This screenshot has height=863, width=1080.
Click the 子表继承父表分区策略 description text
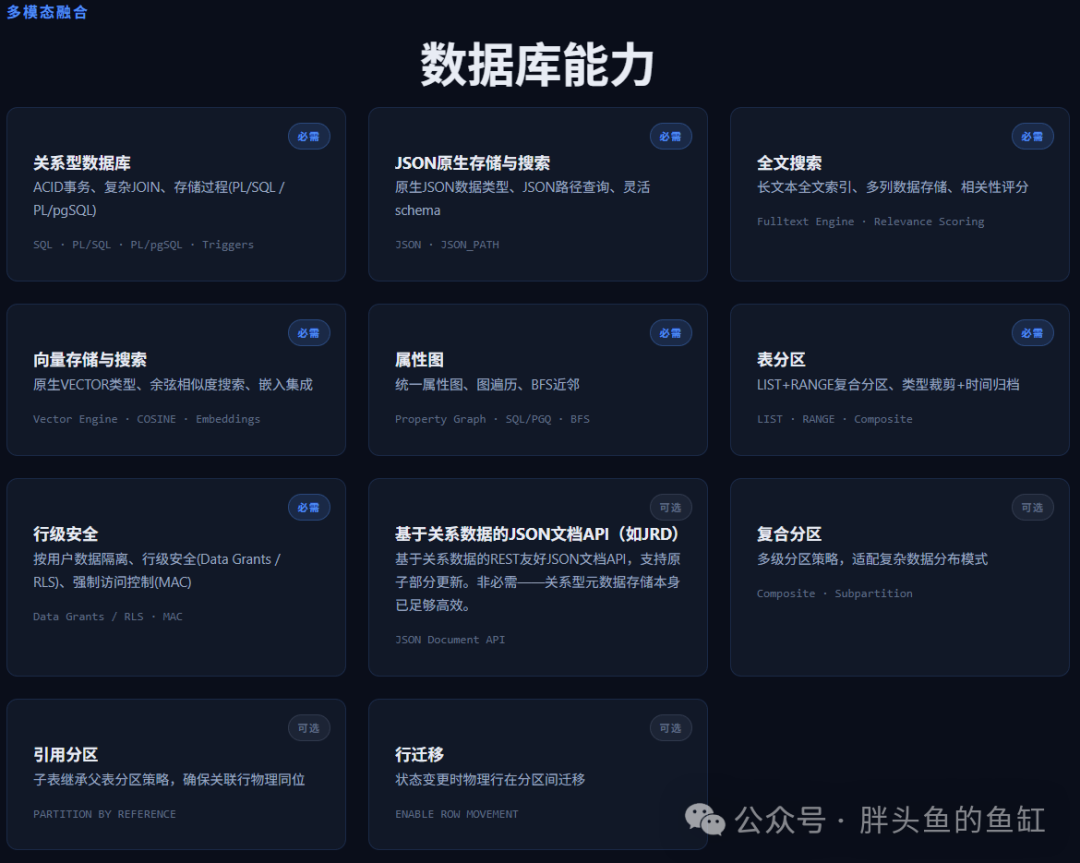pos(169,780)
